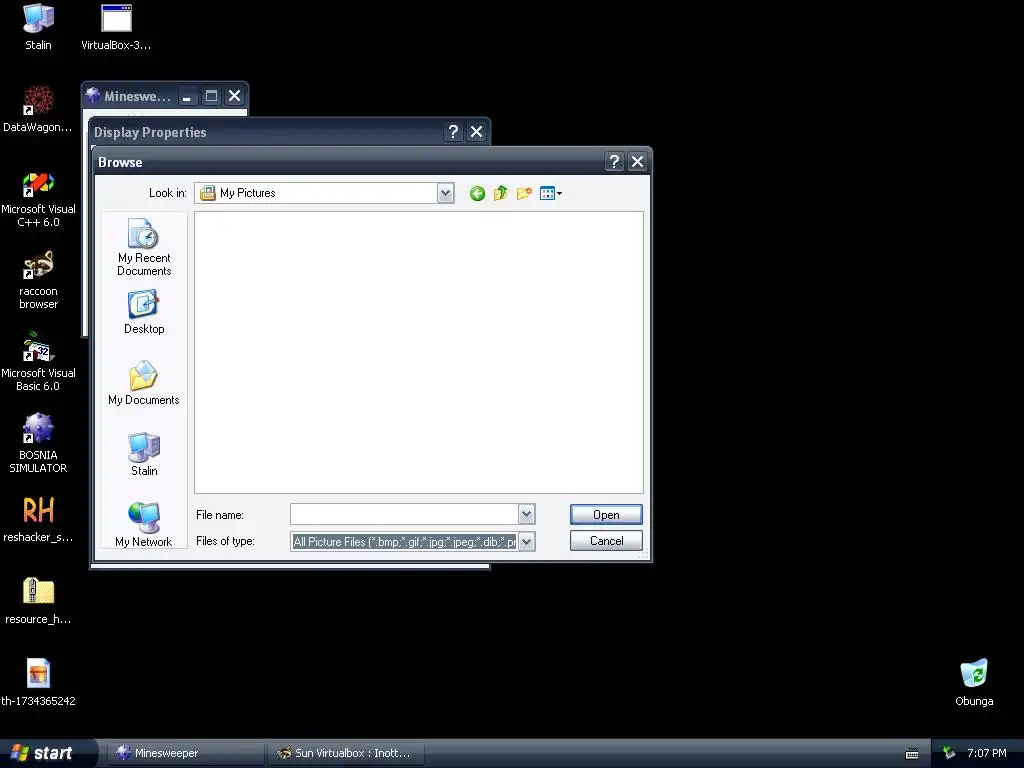Switch to Minesweeper taskbar button
Image resolution: width=1024 pixels, height=768 pixels.
[185, 753]
